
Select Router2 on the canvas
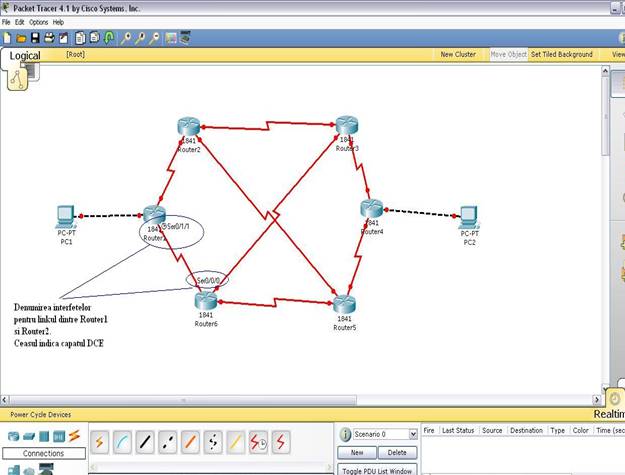pos(188,127)
